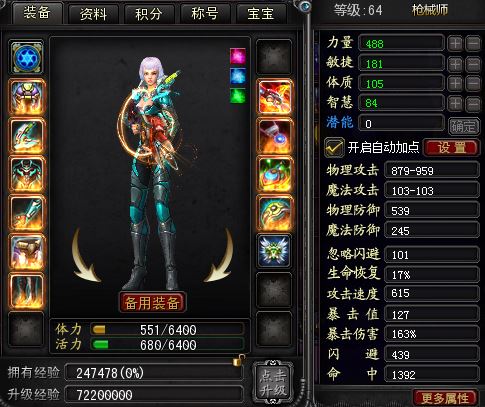Screen dimensions: 485x407
Task: Increase 智慧 with its plus button
Action: [x=455, y=103]
